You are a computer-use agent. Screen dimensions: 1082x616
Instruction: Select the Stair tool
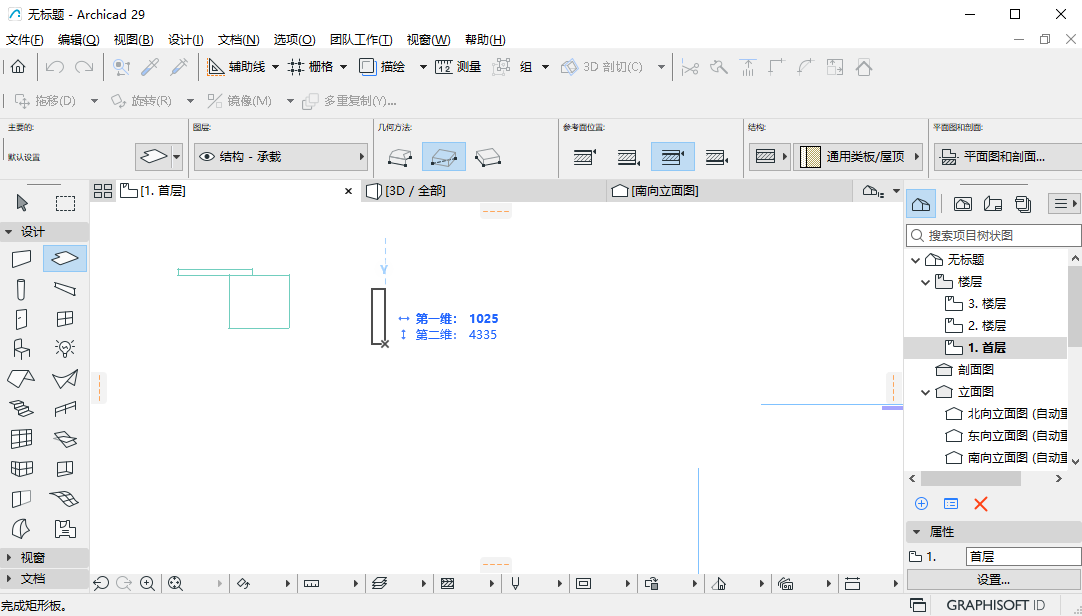[x=22, y=408]
